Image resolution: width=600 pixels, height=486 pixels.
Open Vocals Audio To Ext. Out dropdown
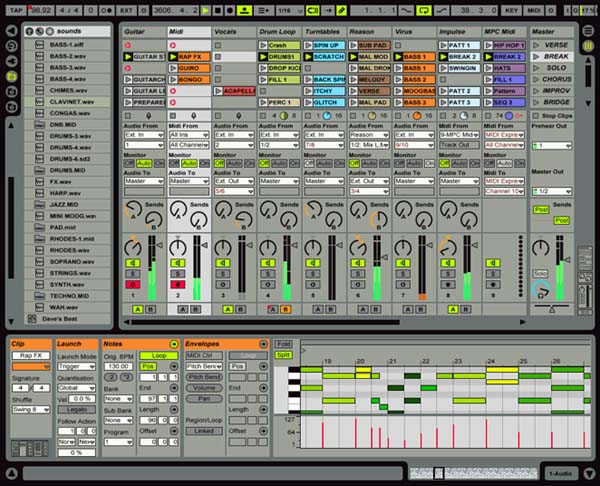point(234,181)
